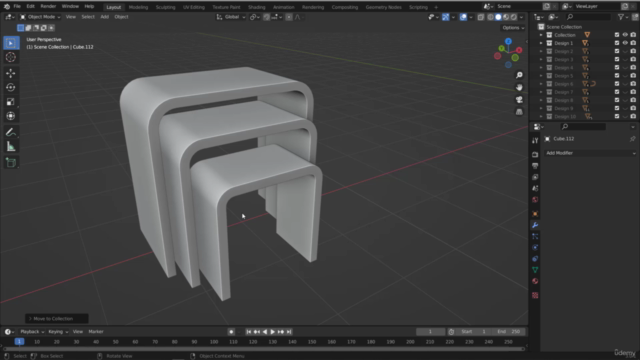This screenshot has height=360, width=640.
Task: Expand the Move to Collection panel
Action: pos(56,319)
